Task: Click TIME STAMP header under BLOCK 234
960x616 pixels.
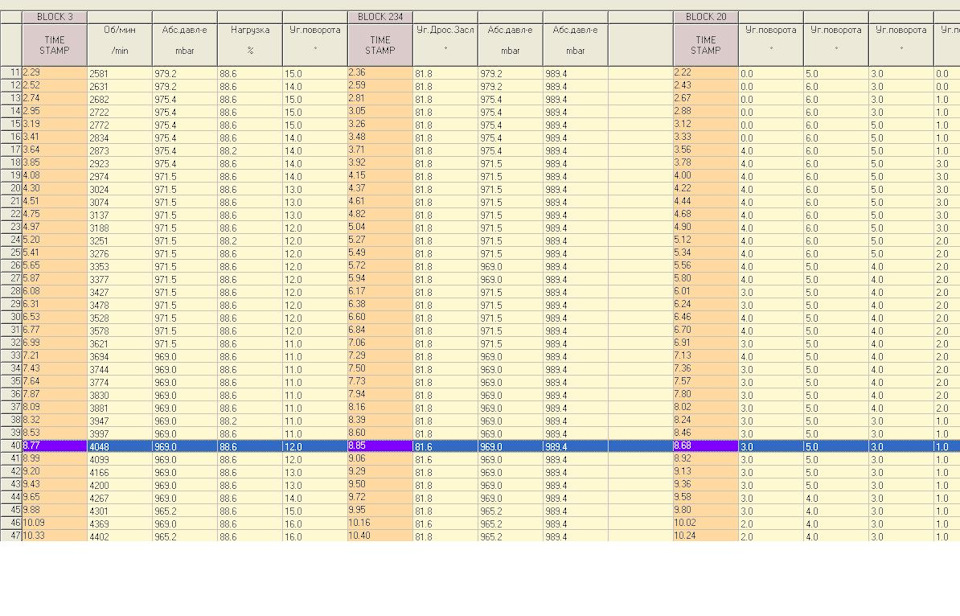Action: pos(380,45)
